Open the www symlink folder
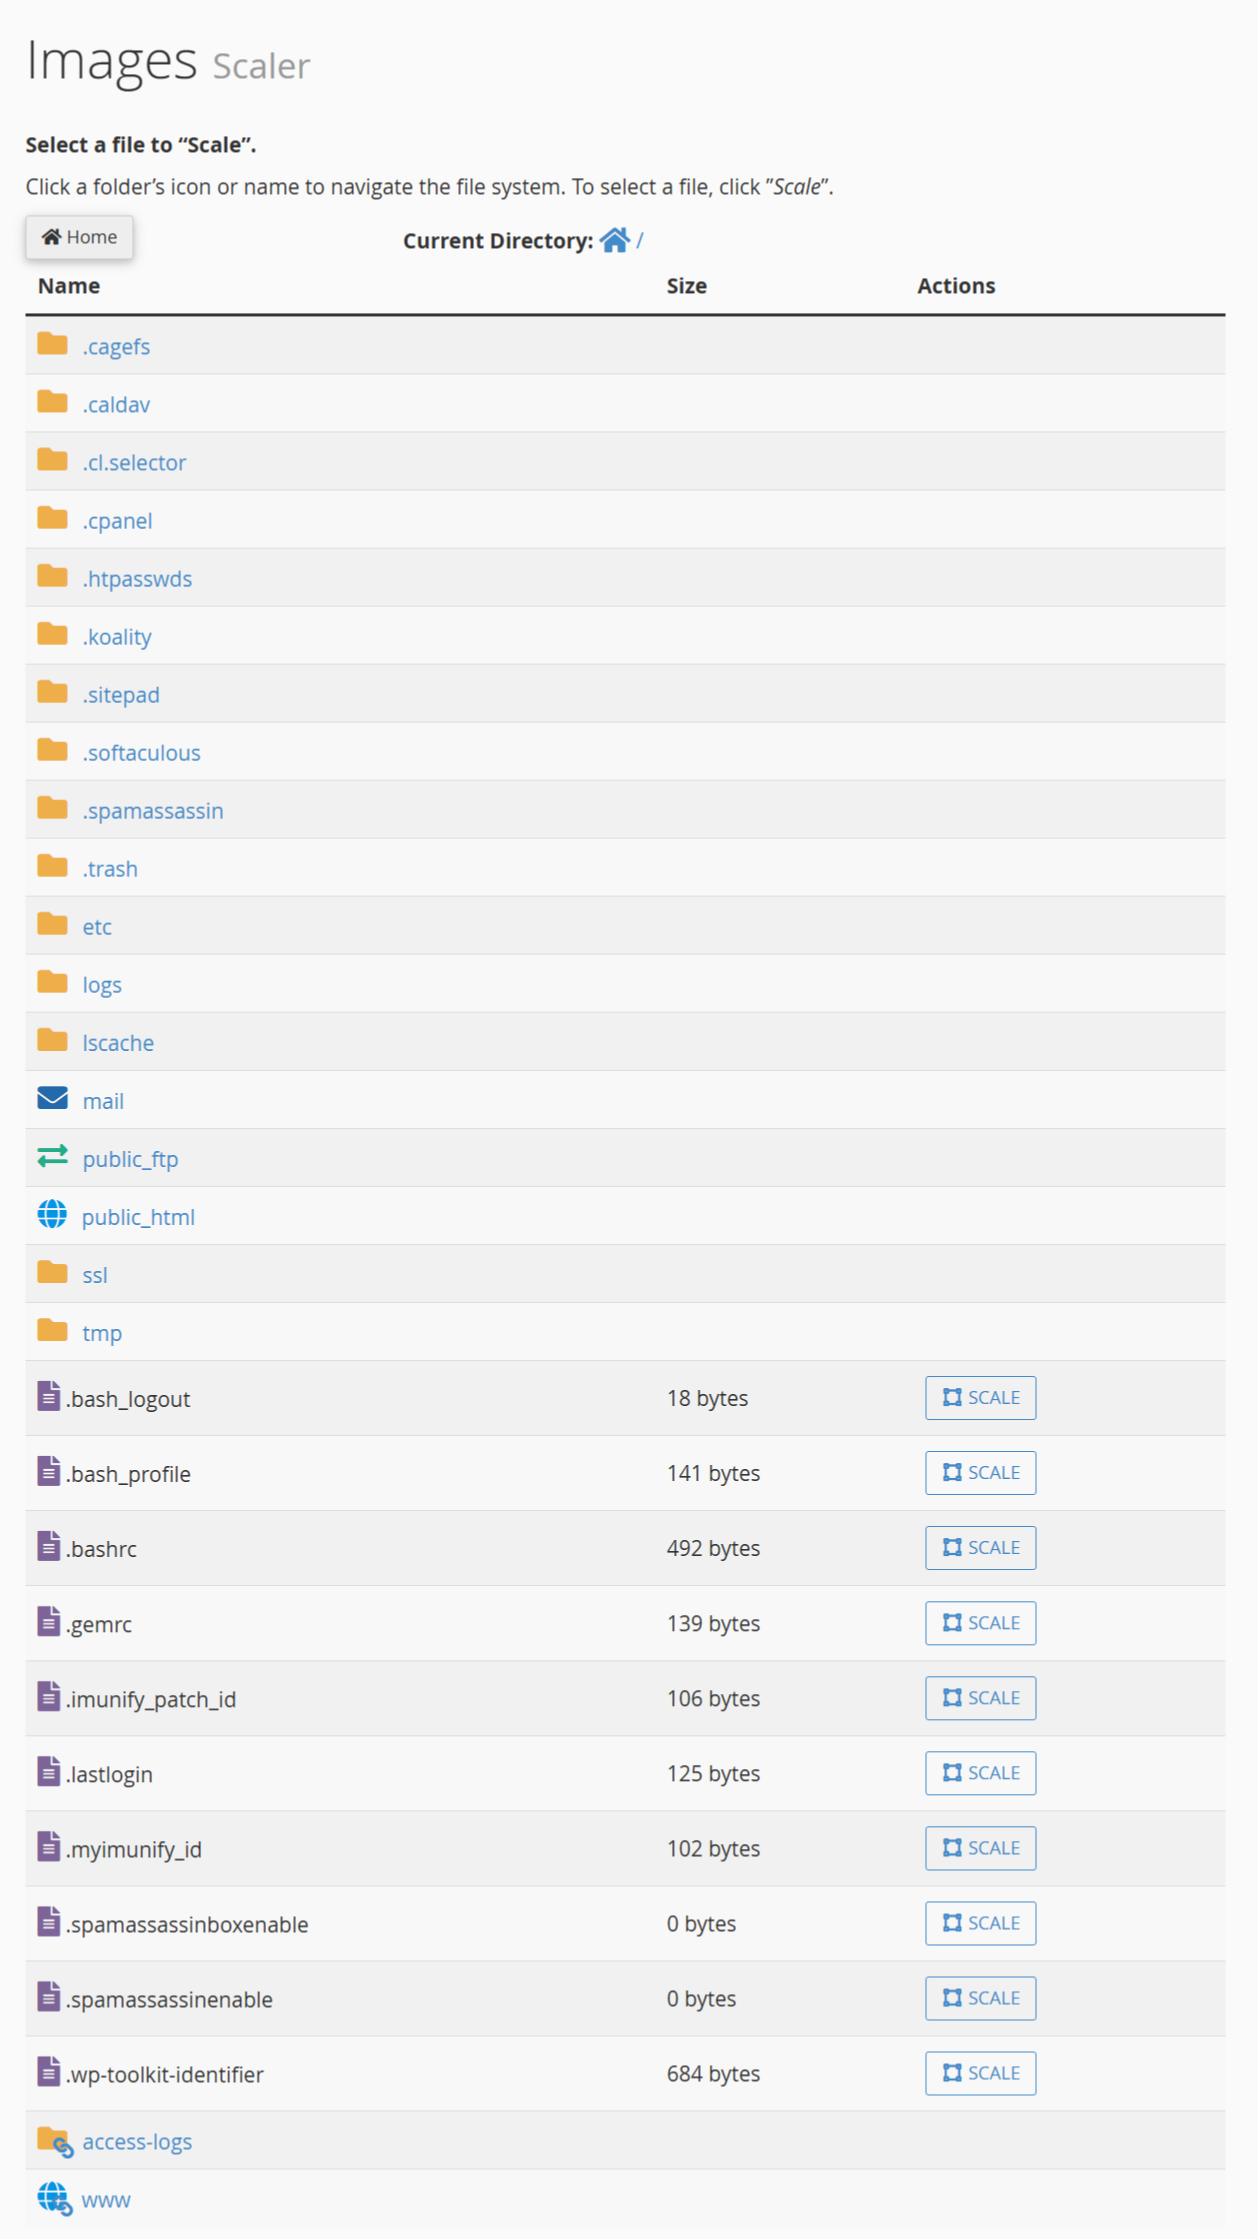The width and height of the screenshot is (1258, 2239). tap(106, 2200)
